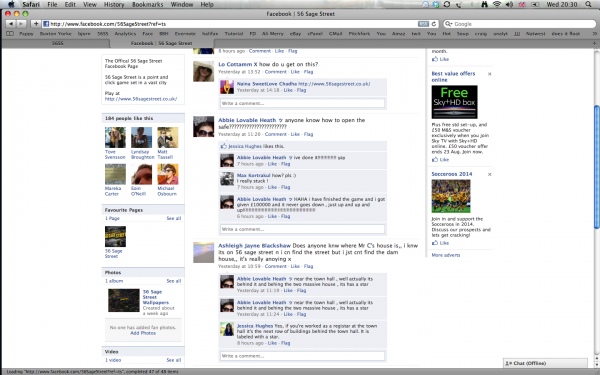This screenshot has width=600, height=375.
Task: Open Wi-Fi status menu icon
Action: coord(497,4)
